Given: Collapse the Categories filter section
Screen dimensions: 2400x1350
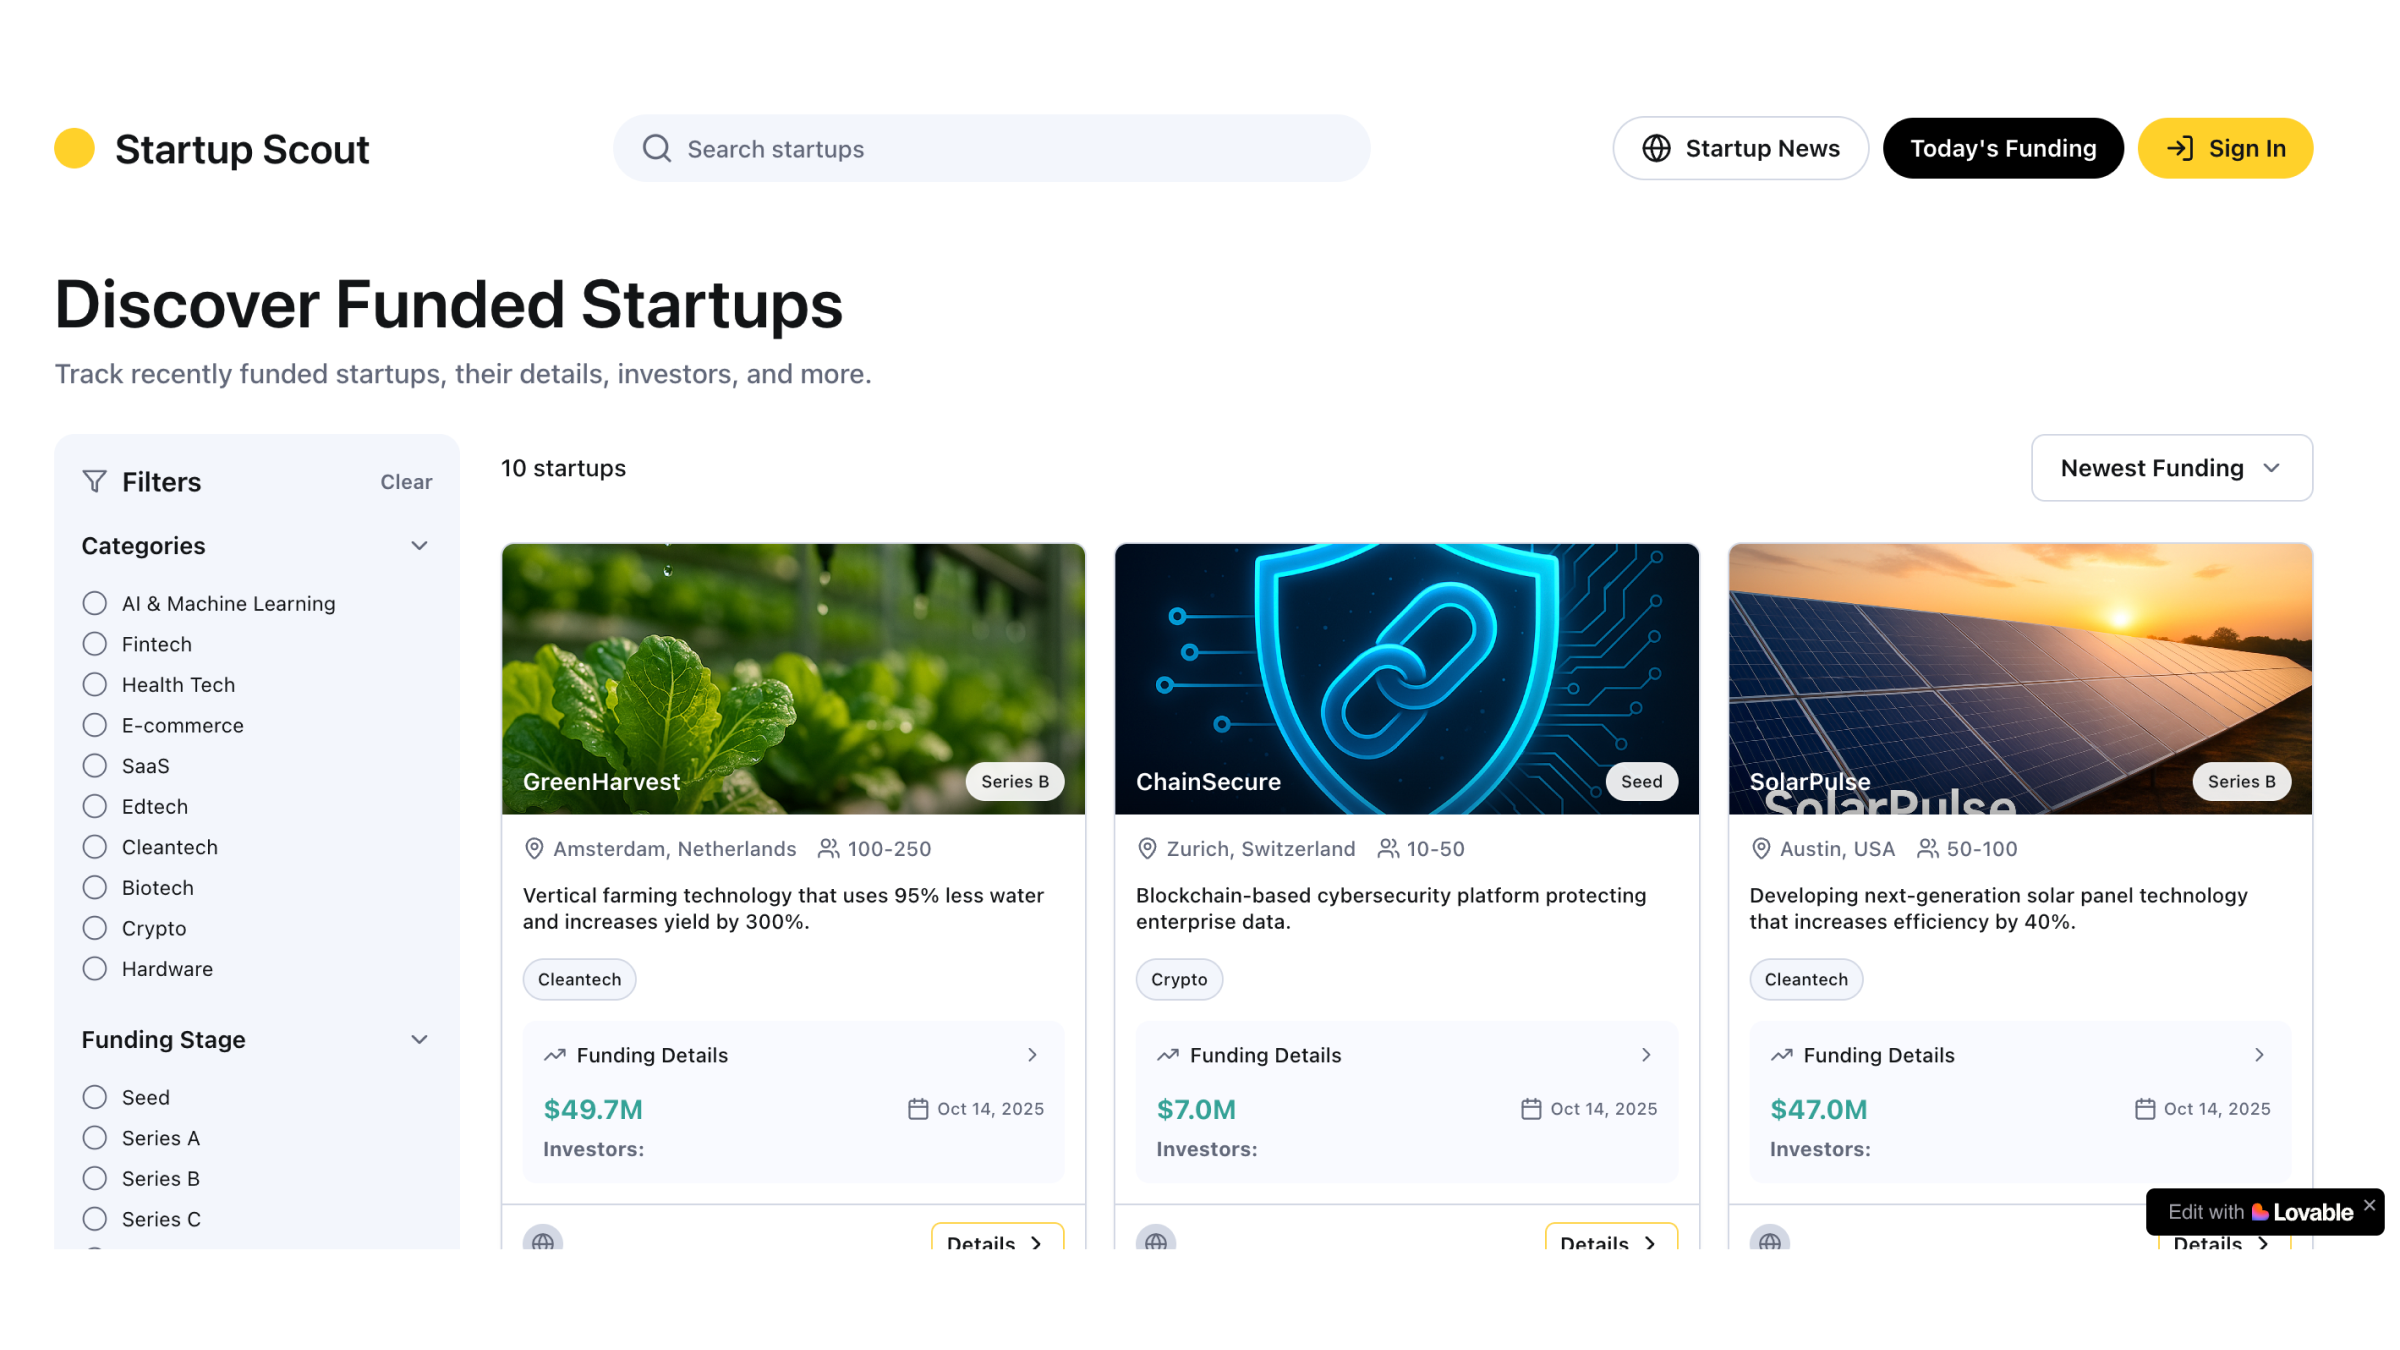Looking at the screenshot, I should [x=419, y=546].
